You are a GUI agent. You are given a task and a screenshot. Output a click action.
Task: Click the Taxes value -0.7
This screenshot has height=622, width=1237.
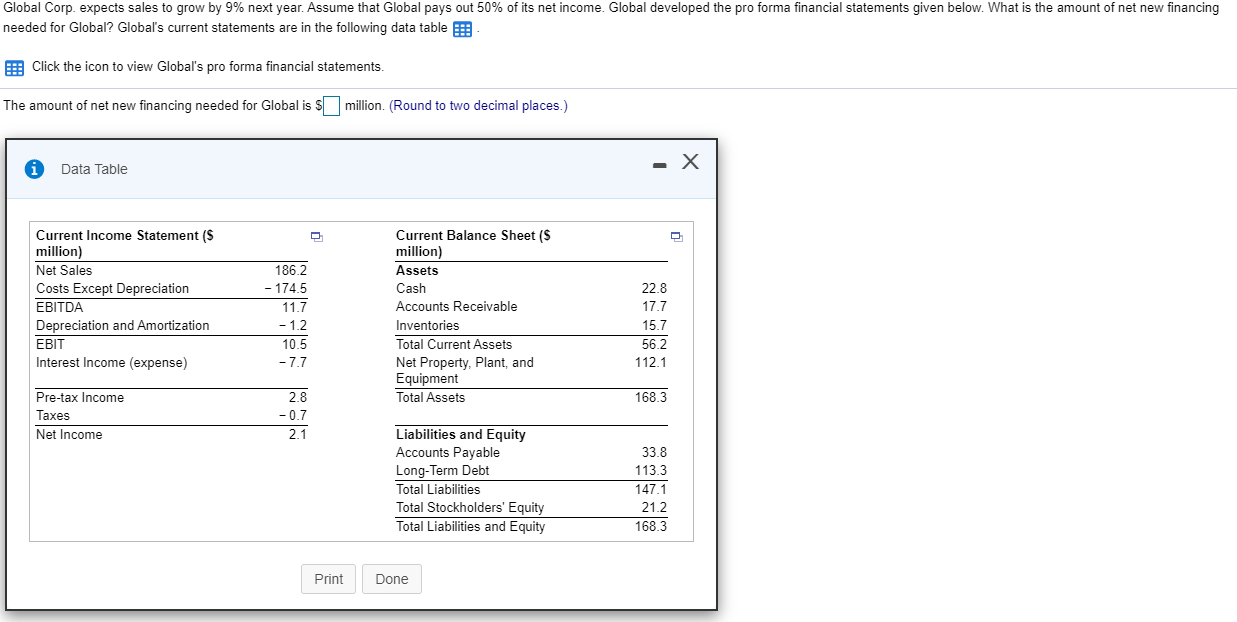[x=293, y=416]
